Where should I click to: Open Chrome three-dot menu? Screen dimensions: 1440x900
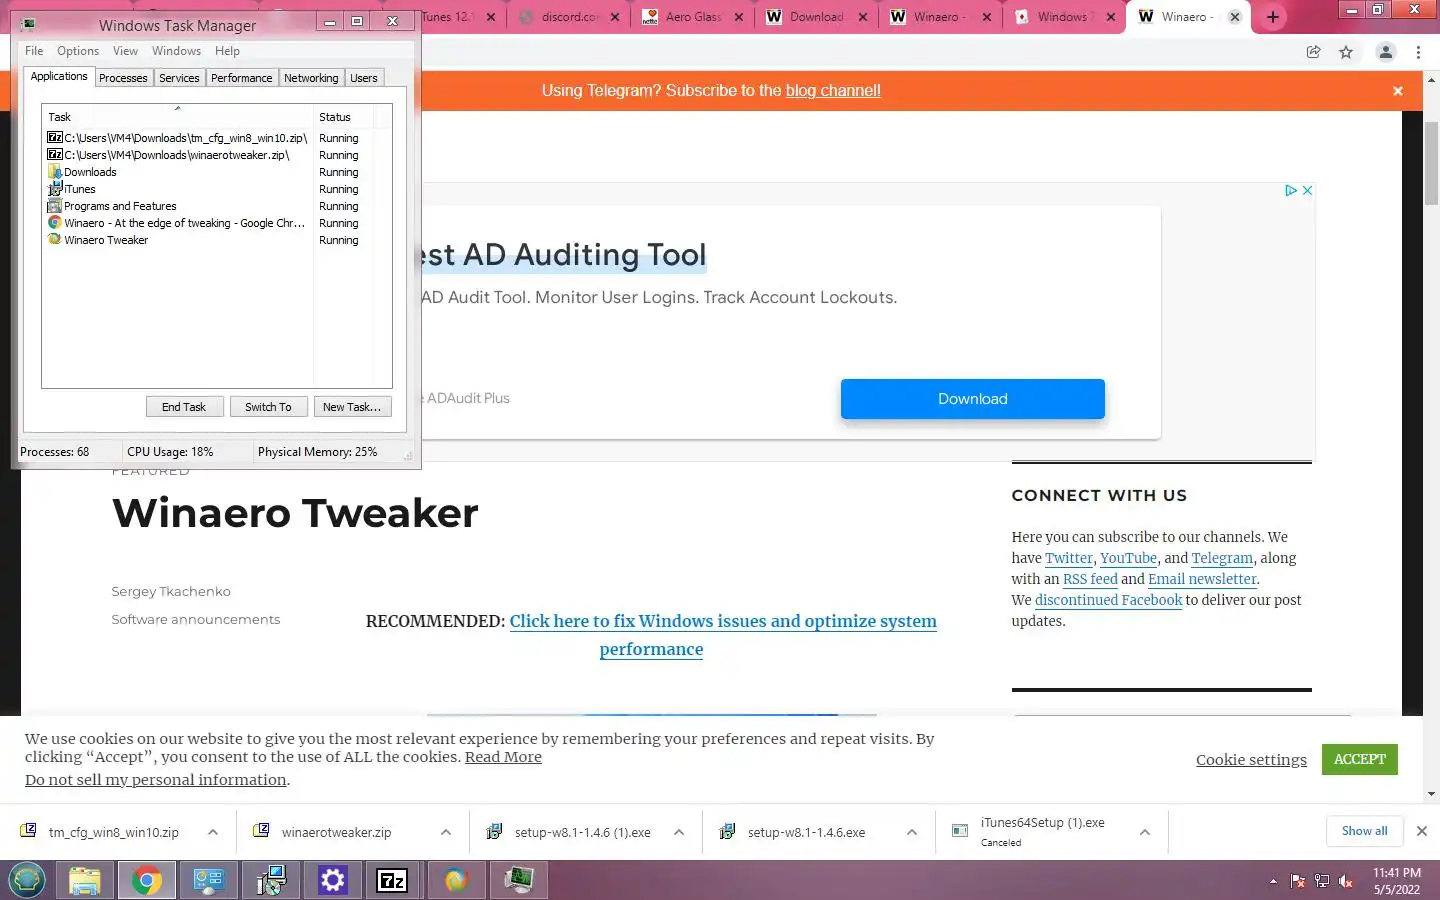click(1418, 52)
